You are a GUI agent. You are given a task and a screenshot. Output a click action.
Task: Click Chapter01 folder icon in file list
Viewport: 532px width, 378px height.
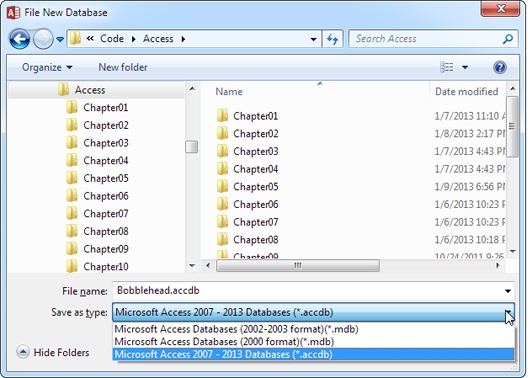point(223,116)
